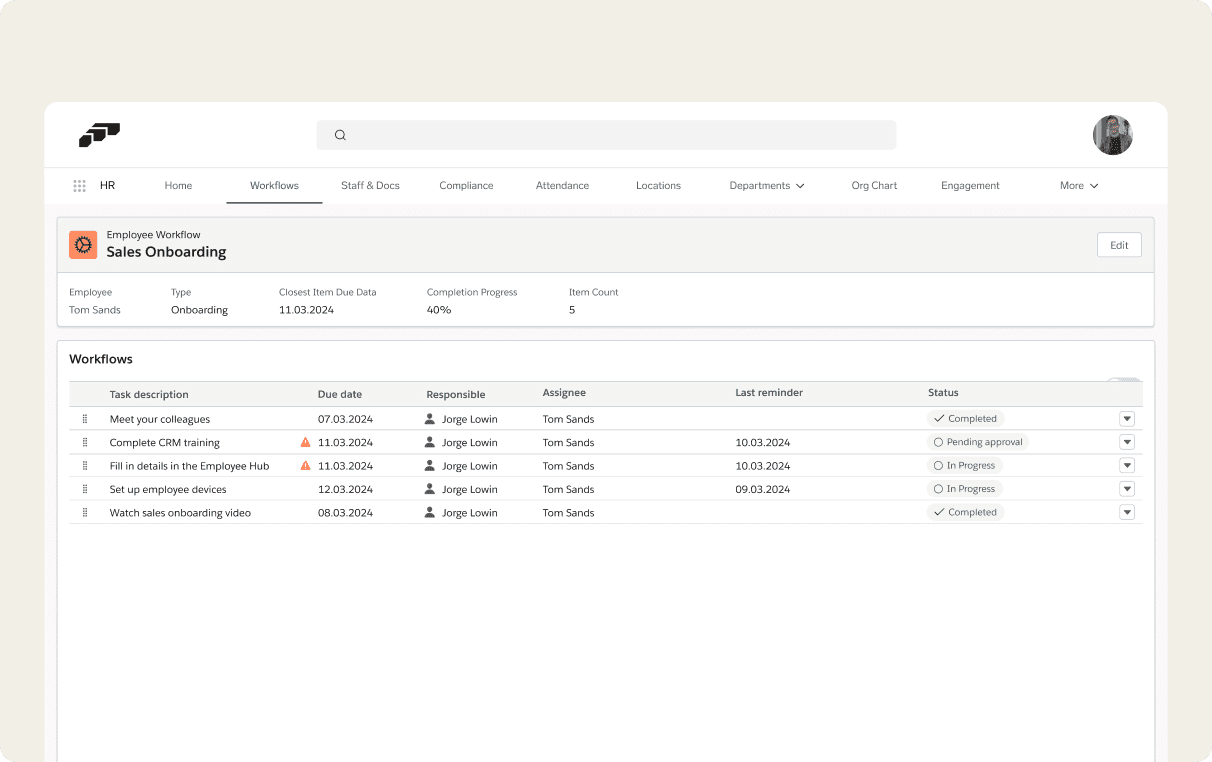Sort by Due date column header

340,394
